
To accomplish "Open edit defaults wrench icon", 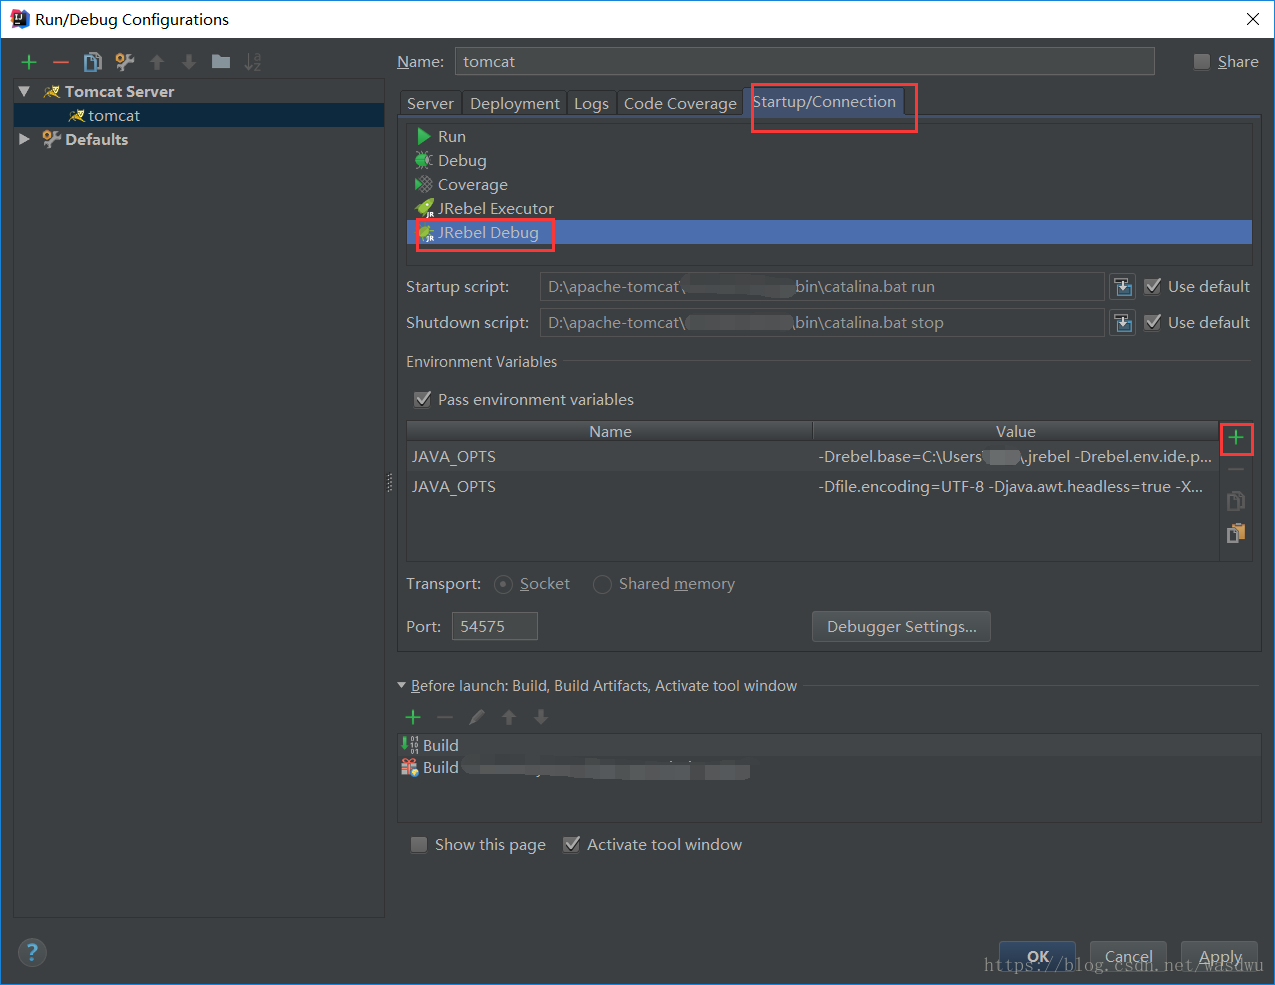I will click(125, 62).
